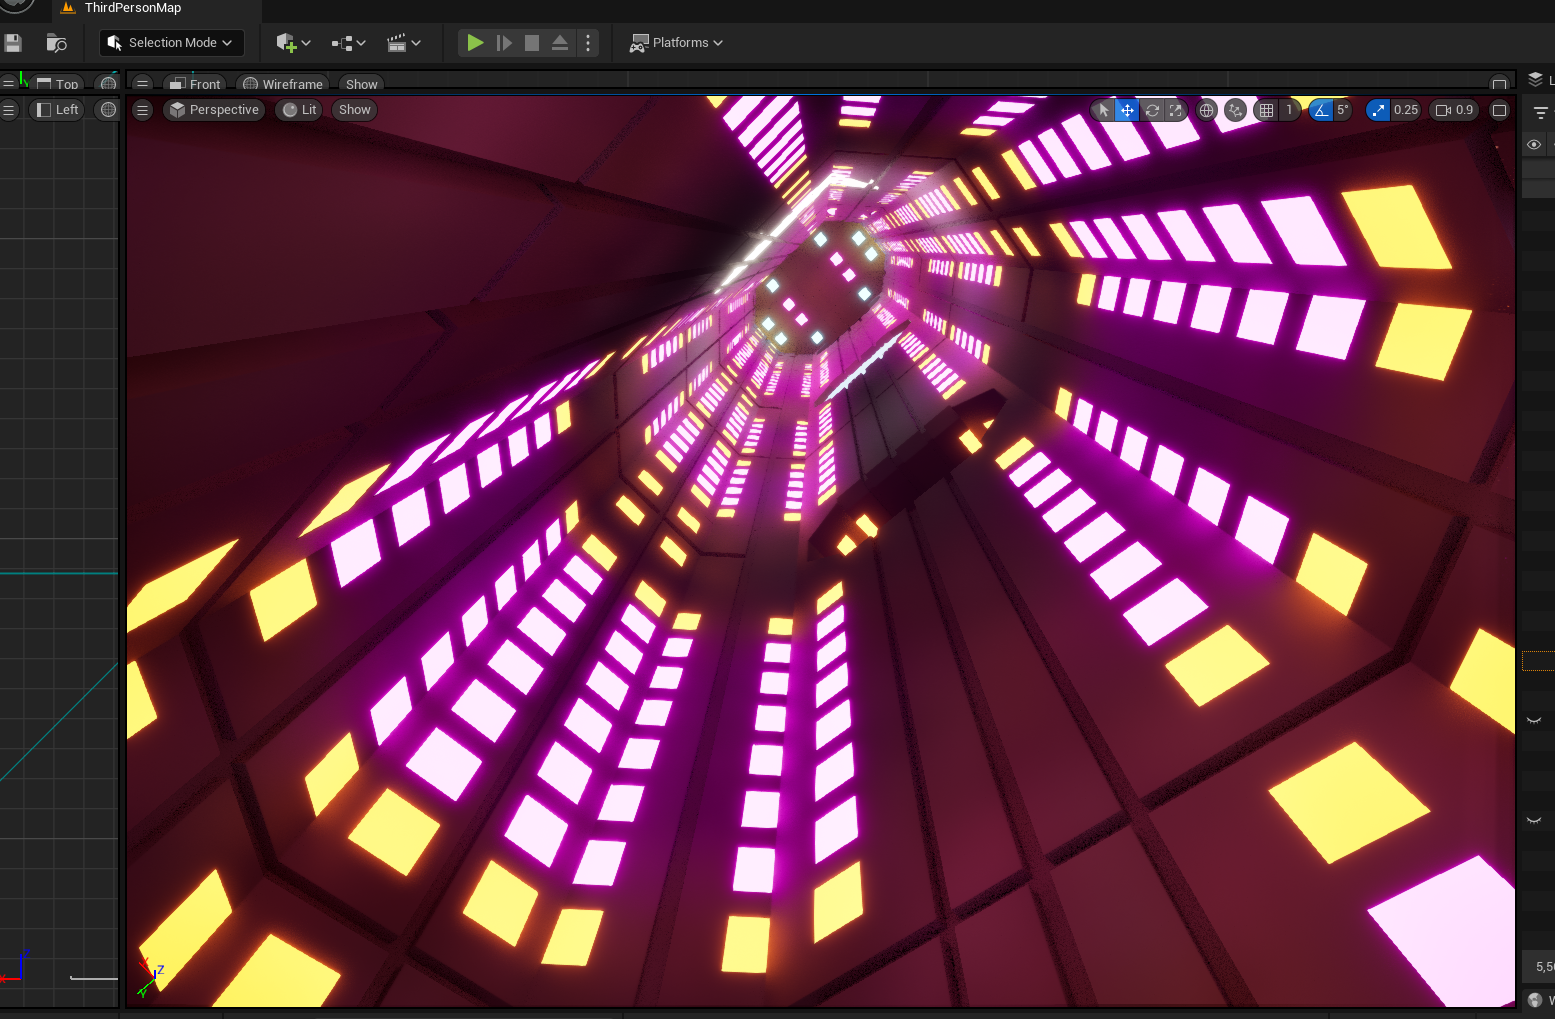Image resolution: width=1555 pixels, height=1019 pixels.
Task: Click the surface snapping icon
Action: 1235,110
